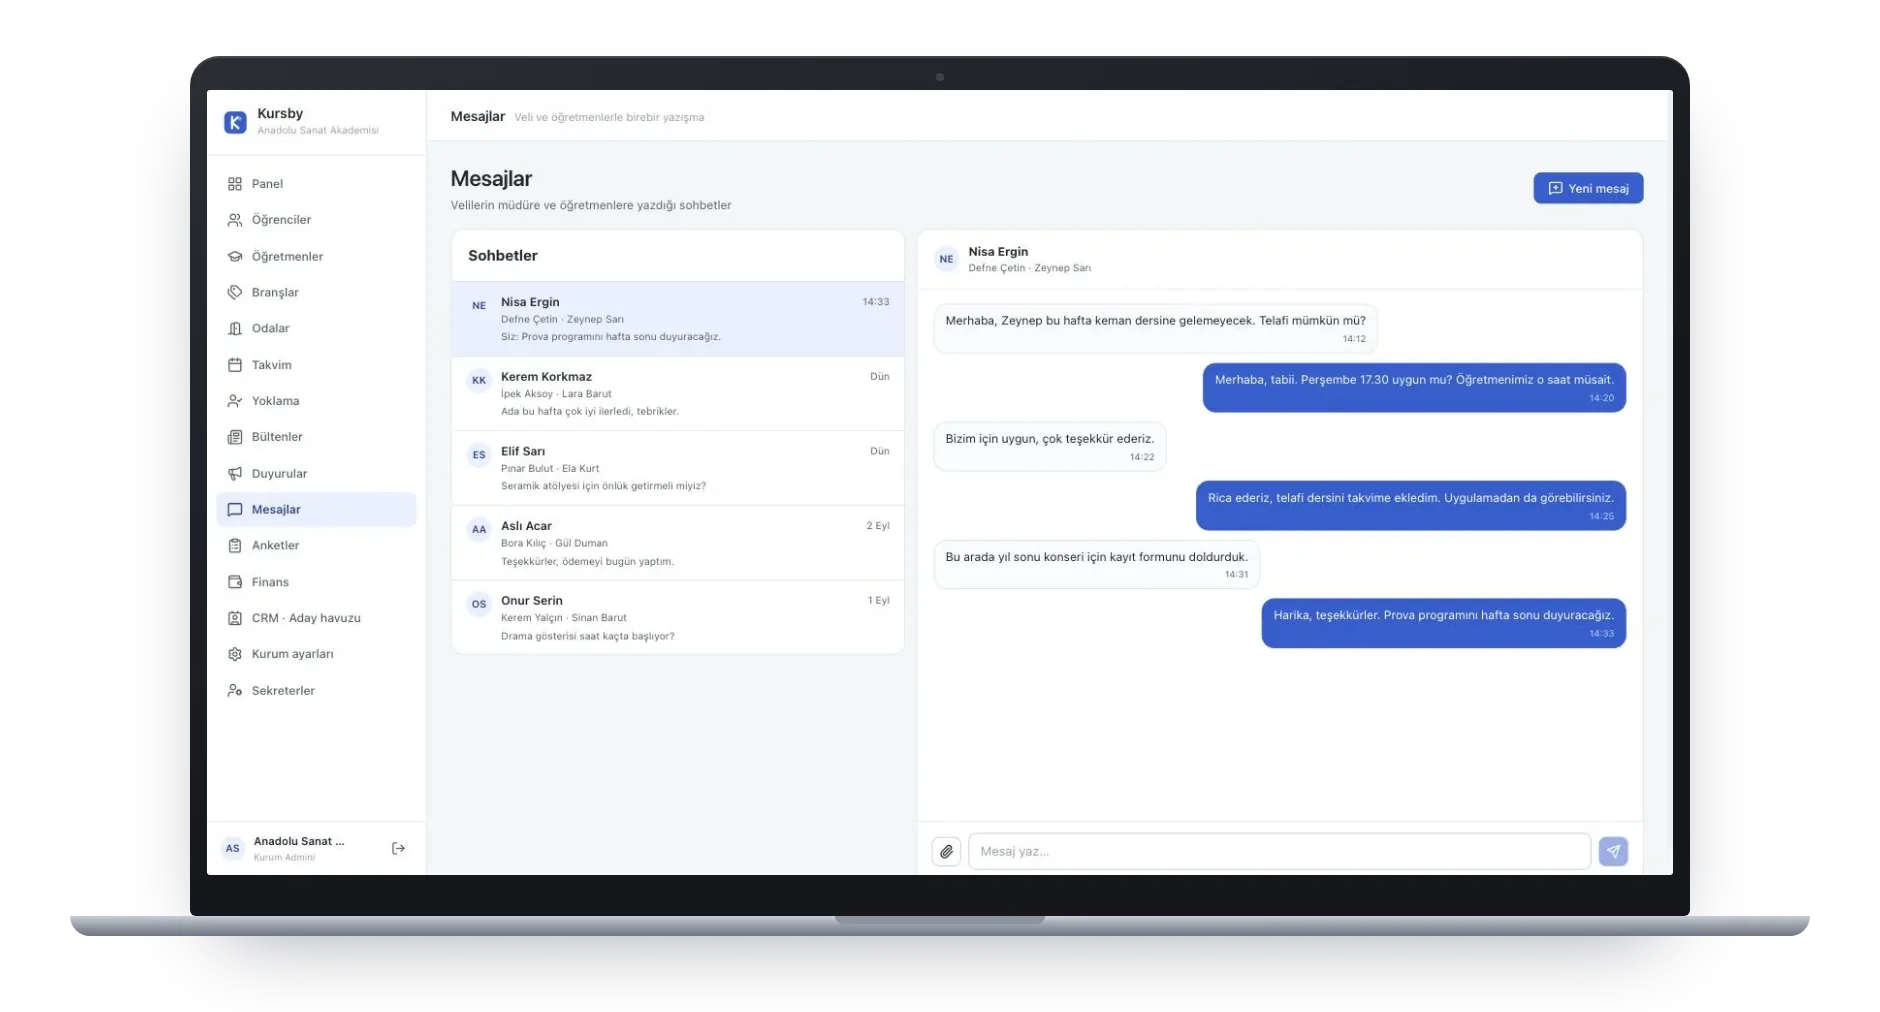Open Kurum ayarları gear icon
The width and height of the screenshot is (1880, 1012).
click(235, 654)
